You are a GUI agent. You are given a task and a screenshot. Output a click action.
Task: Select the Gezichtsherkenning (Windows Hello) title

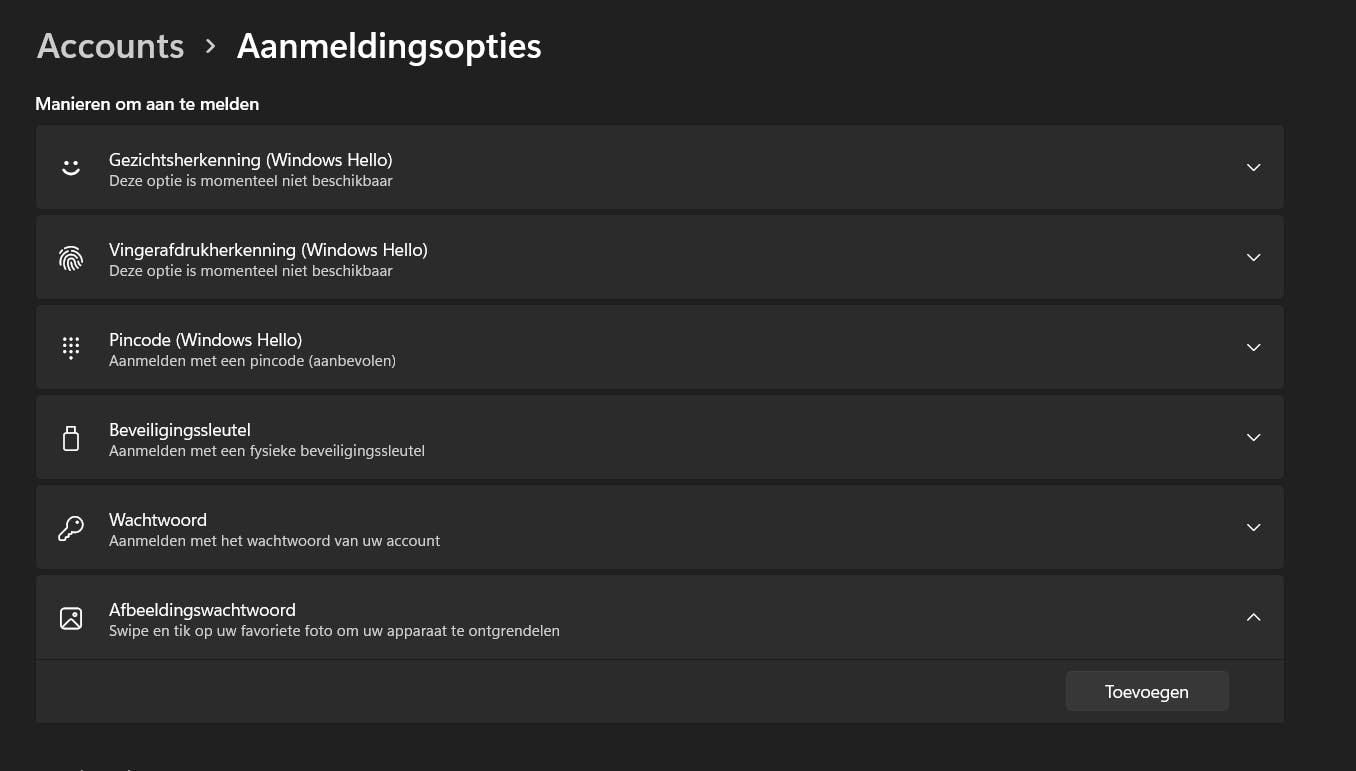point(250,160)
